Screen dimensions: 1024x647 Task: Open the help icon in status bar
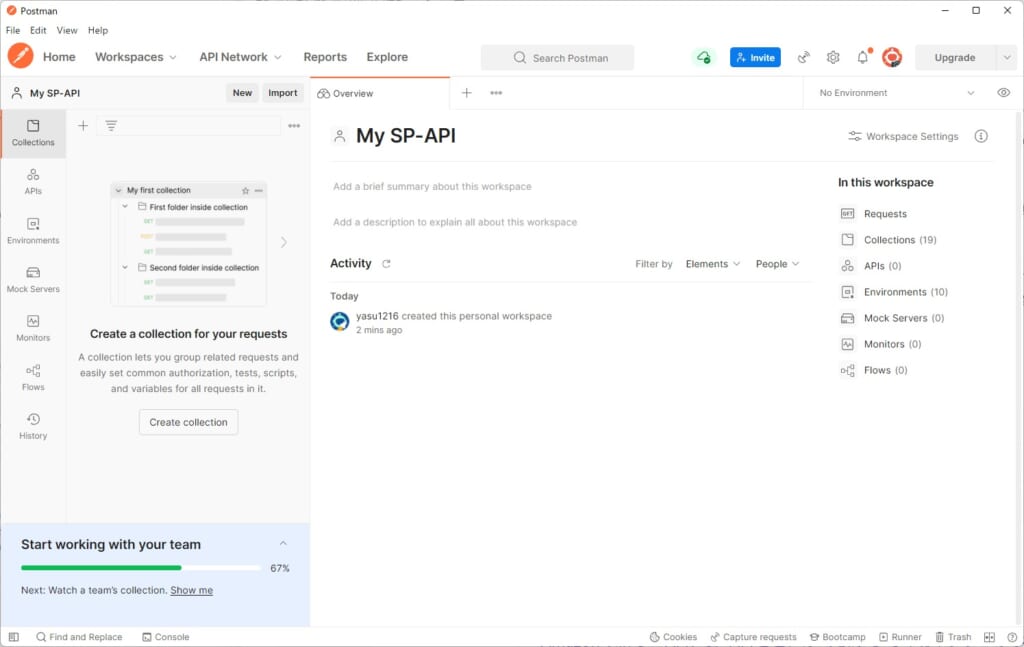[x=1012, y=637]
